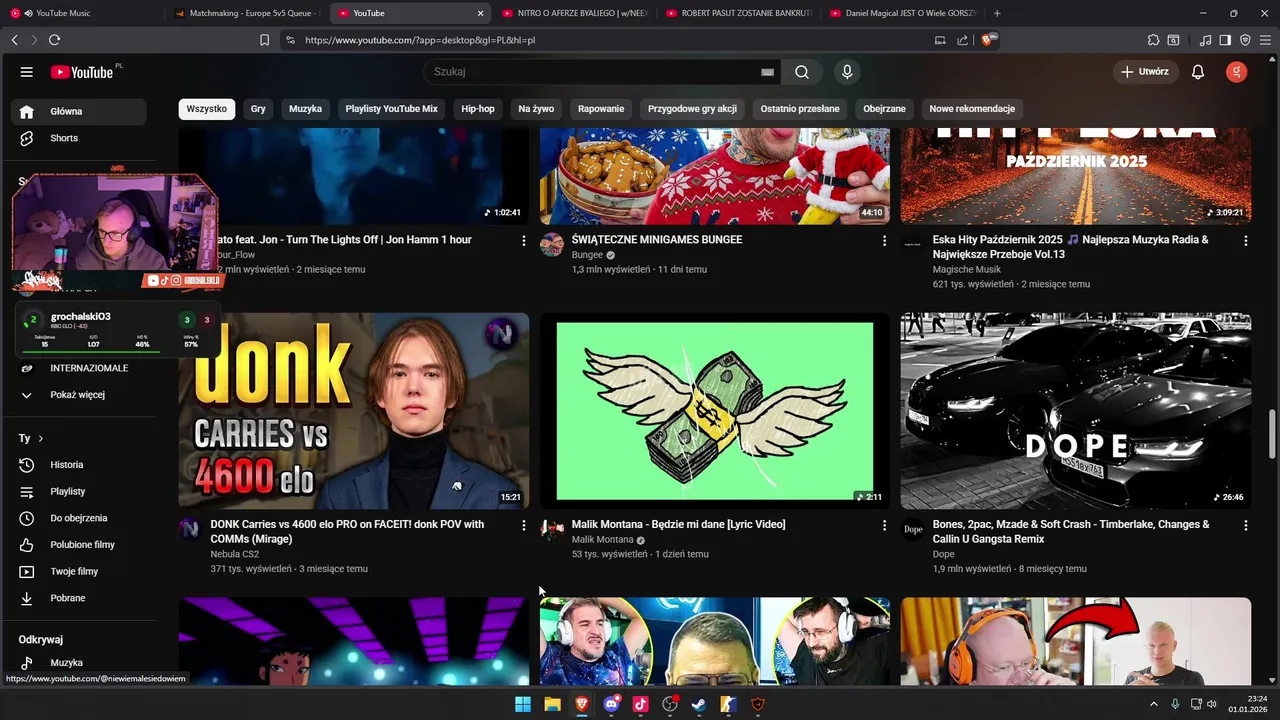Open the browser extensions puzzle icon
Screen dimensions: 1280x720
tap(1153, 40)
